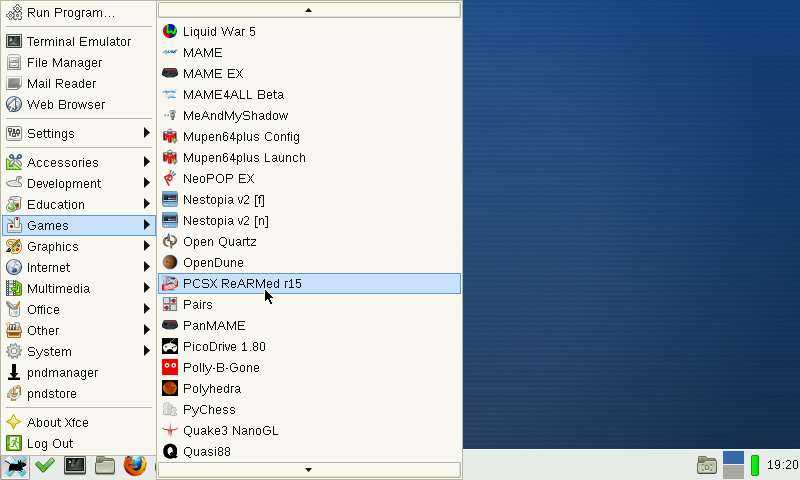Open Run Program…
Viewport: 800px width, 480px height.
tap(70, 13)
